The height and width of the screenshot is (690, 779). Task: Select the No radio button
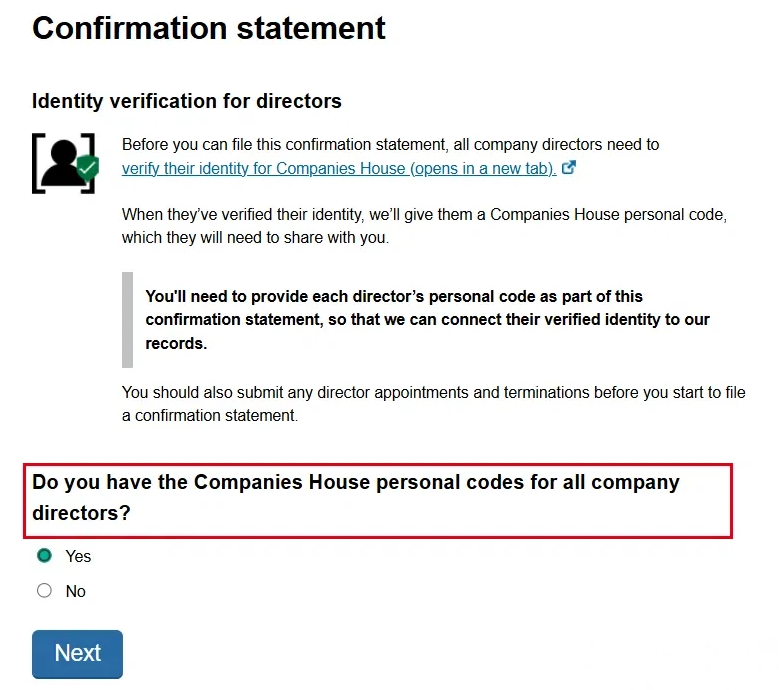[44, 591]
